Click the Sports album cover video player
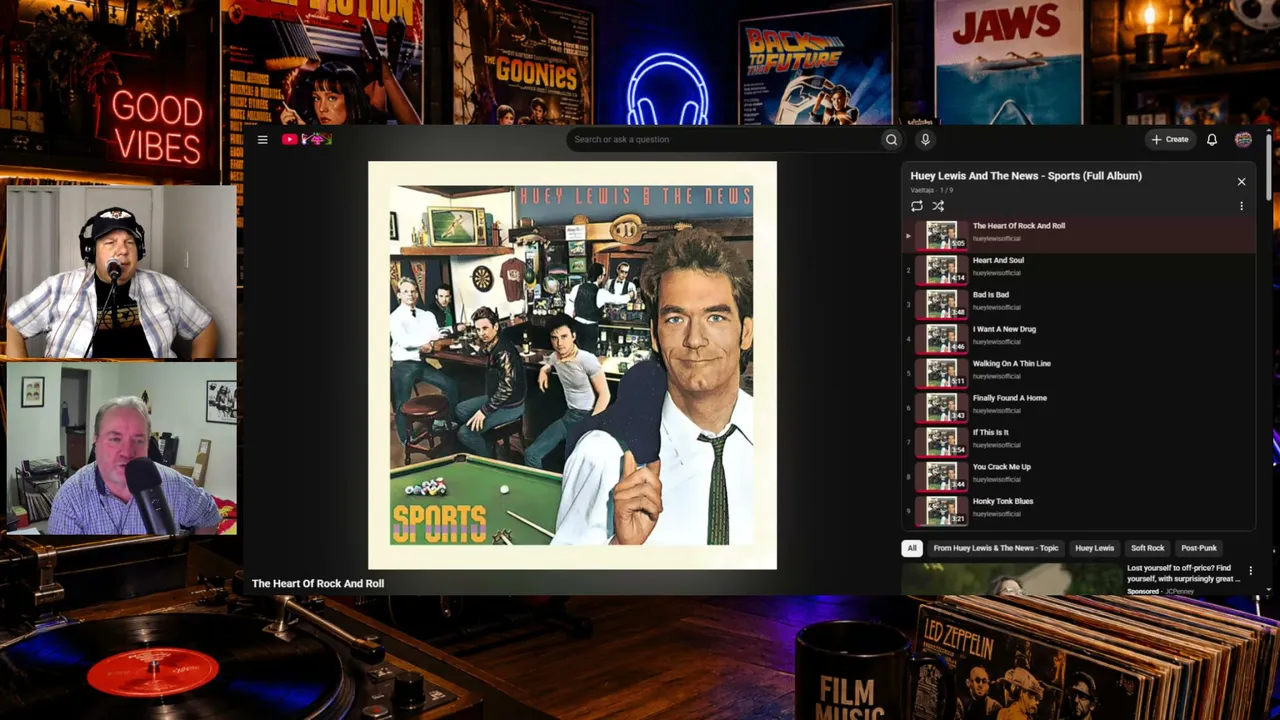The width and height of the screenshot is (1280, 720). 572,365
